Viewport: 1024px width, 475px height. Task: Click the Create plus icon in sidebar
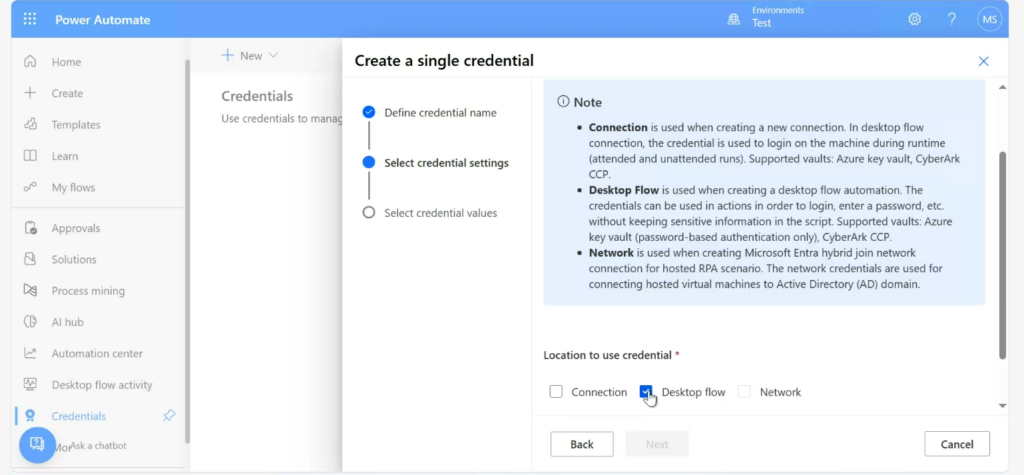30,93
